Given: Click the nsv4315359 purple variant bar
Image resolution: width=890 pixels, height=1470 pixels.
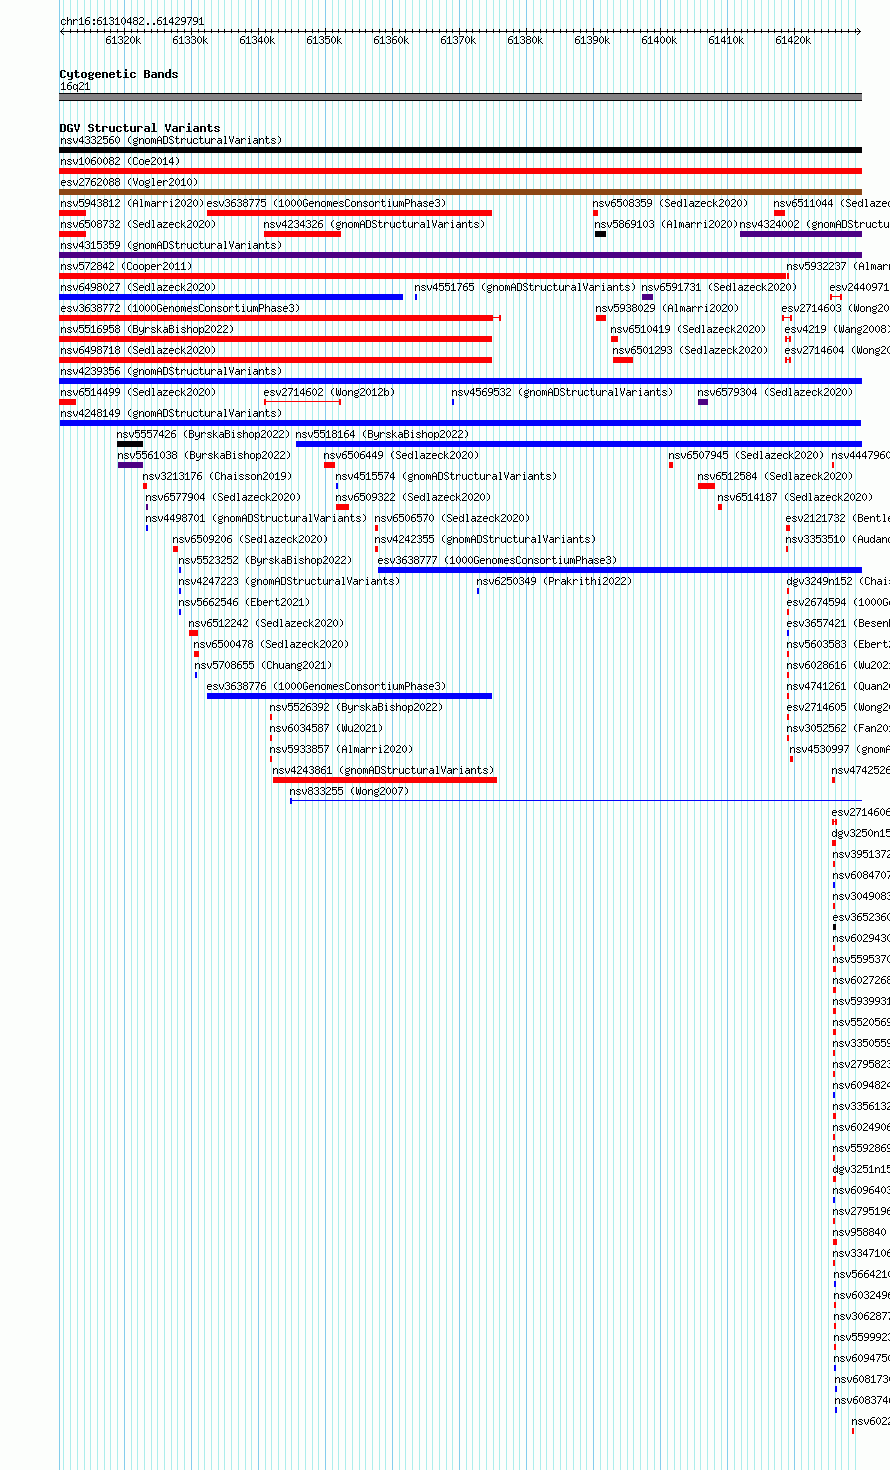Looking at the screenshot, I should pos(460,255).
